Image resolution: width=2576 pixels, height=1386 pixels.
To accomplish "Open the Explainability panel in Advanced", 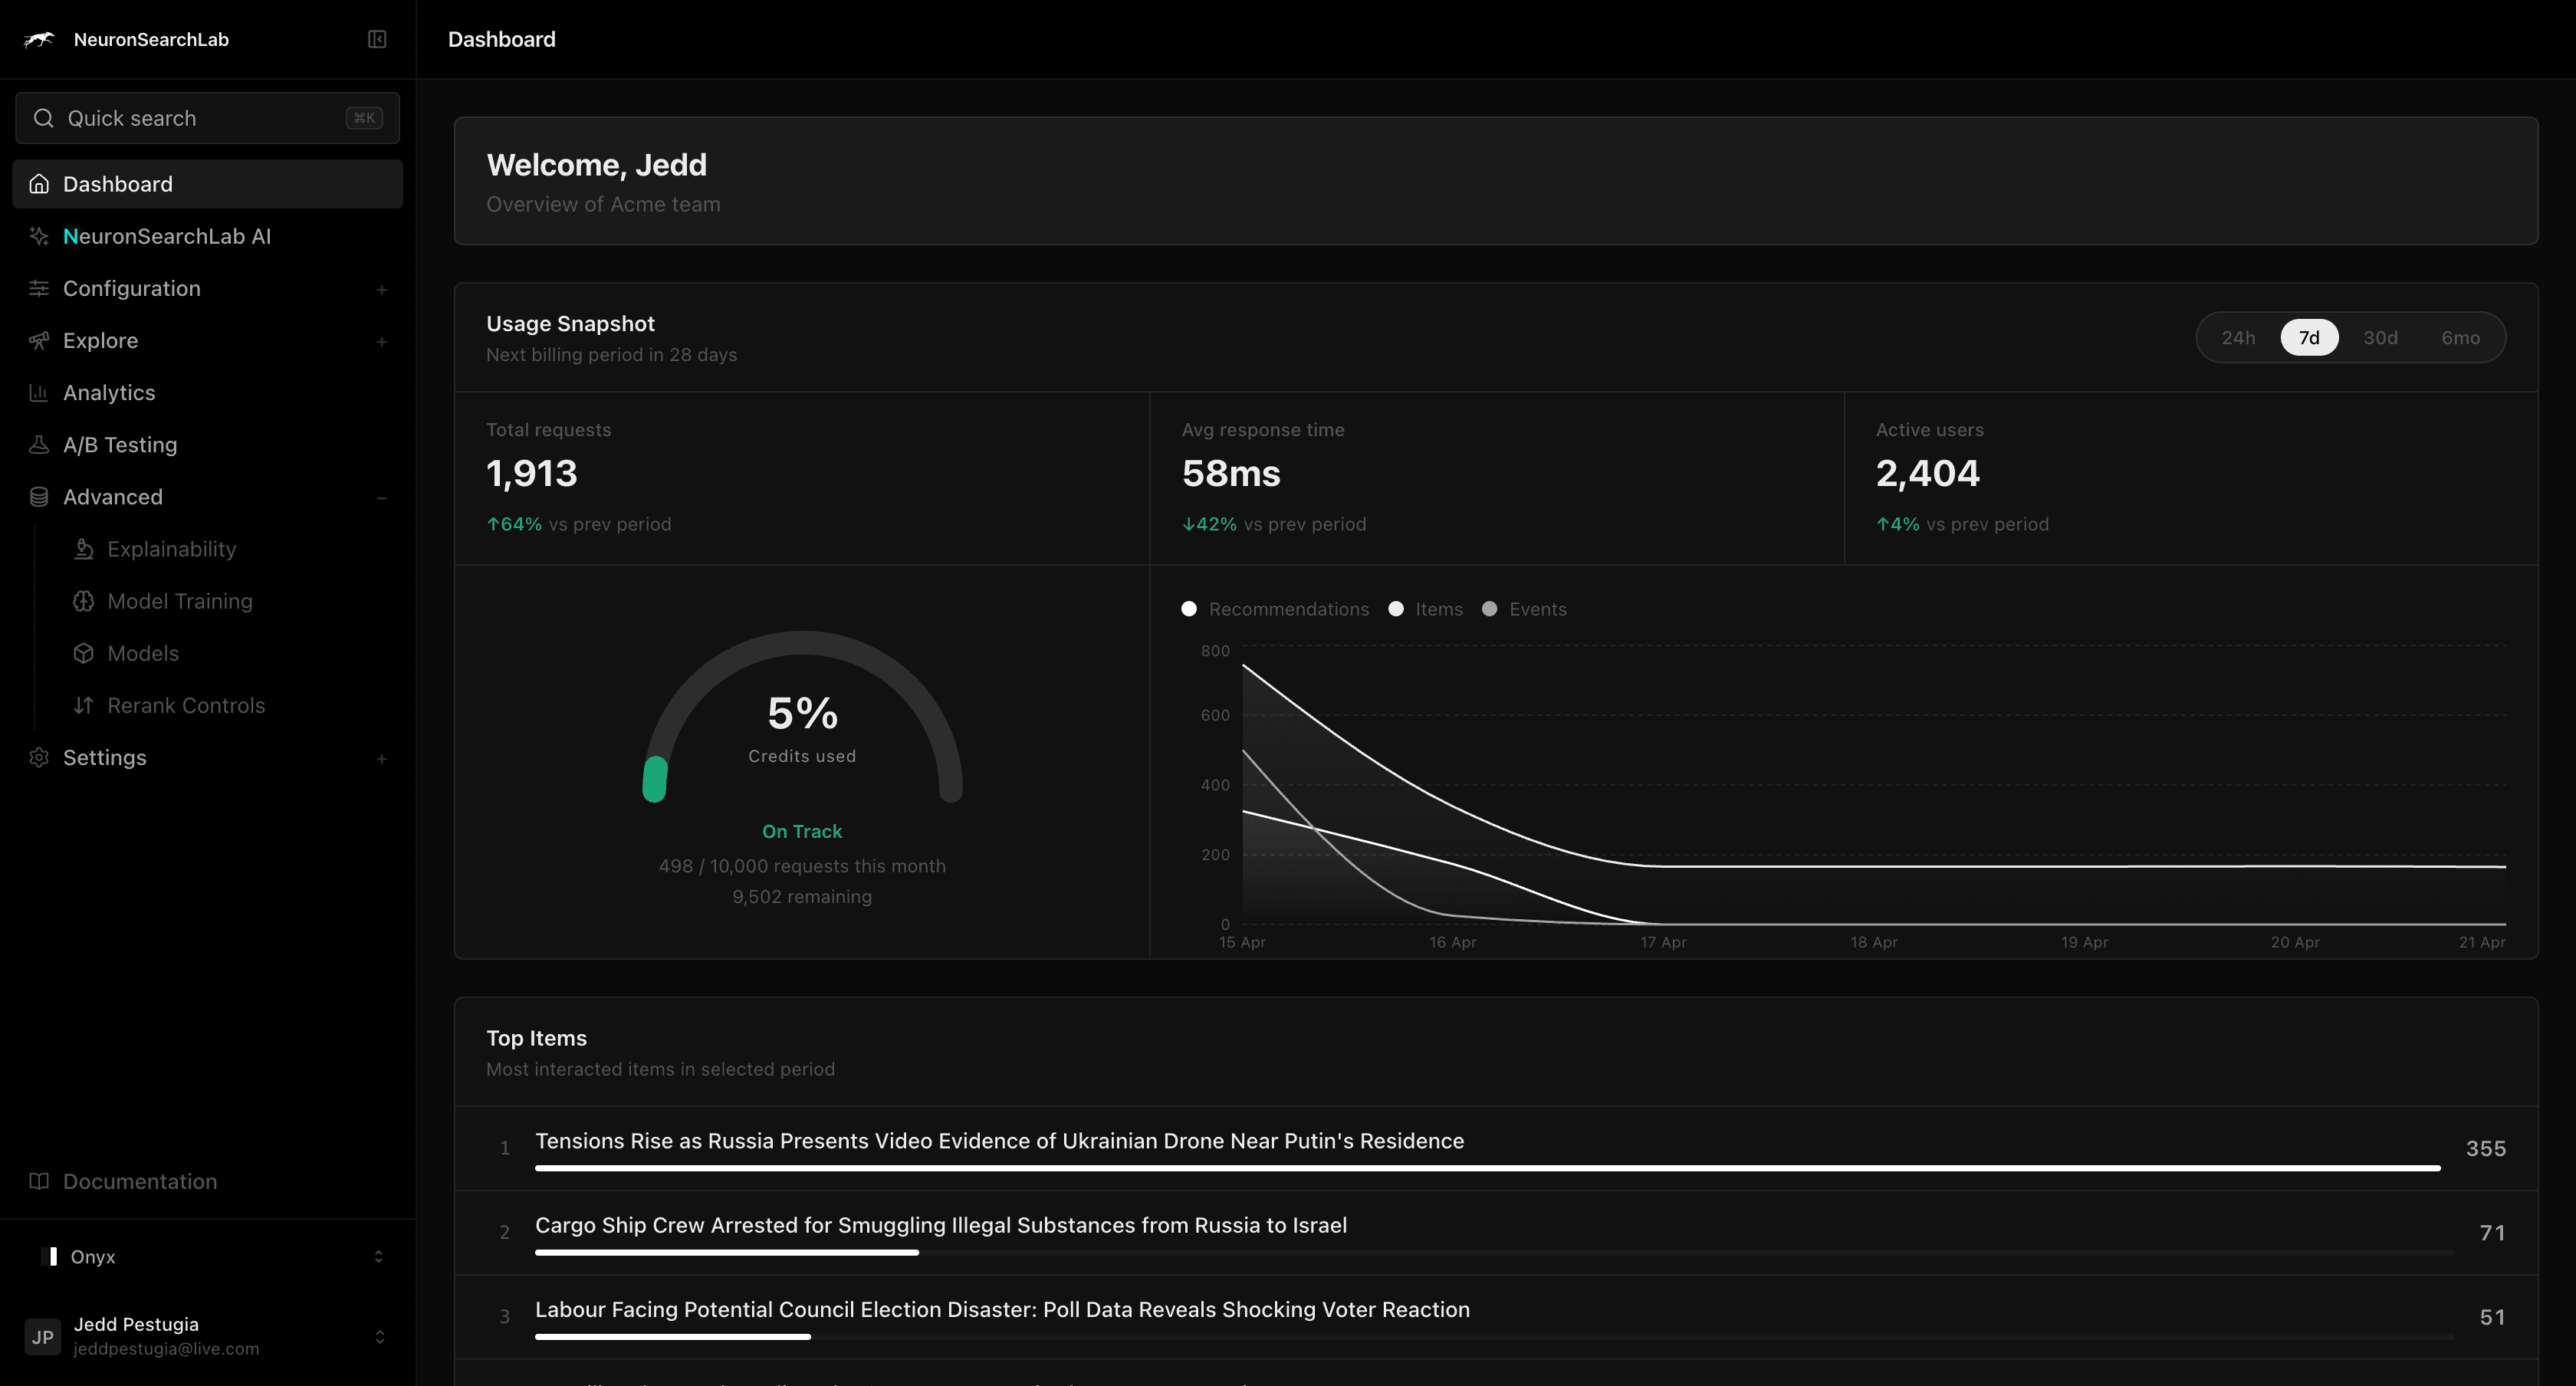I will click(171, 549).
